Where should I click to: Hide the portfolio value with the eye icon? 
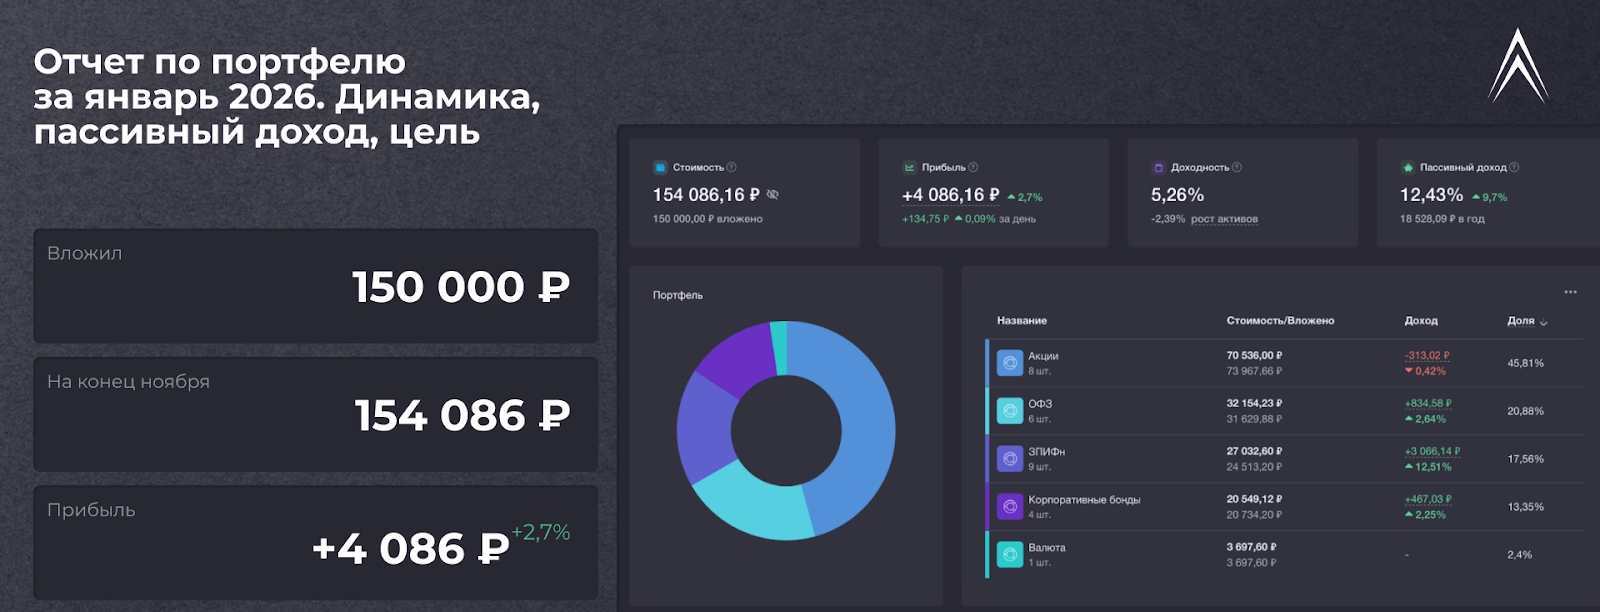pos(772,195)
